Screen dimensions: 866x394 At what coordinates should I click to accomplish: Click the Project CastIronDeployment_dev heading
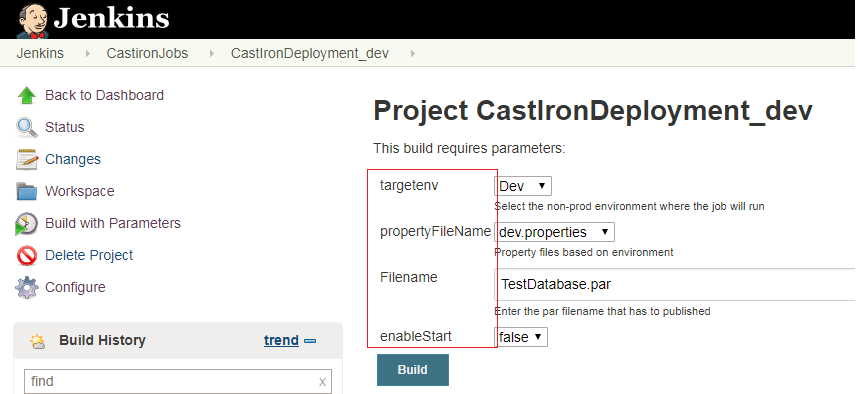coord(593,111)
